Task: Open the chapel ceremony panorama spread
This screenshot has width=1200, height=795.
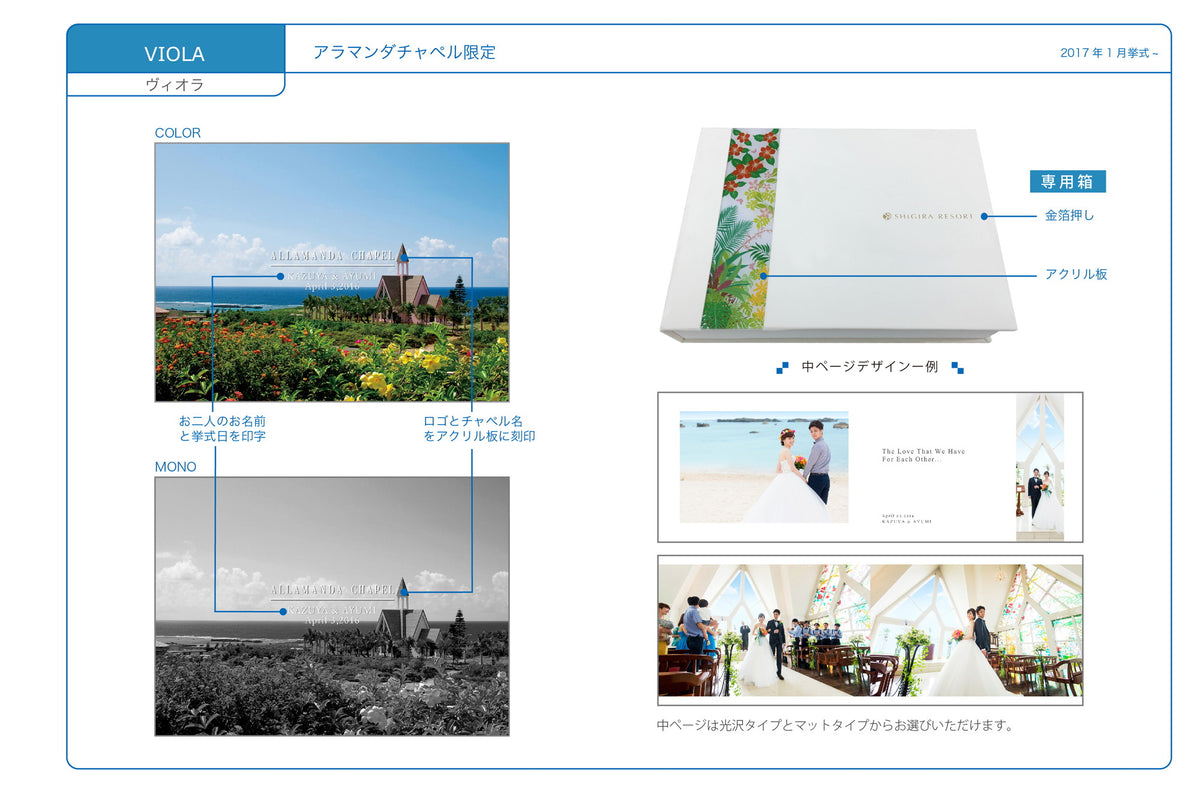Action: coord(869,630)
